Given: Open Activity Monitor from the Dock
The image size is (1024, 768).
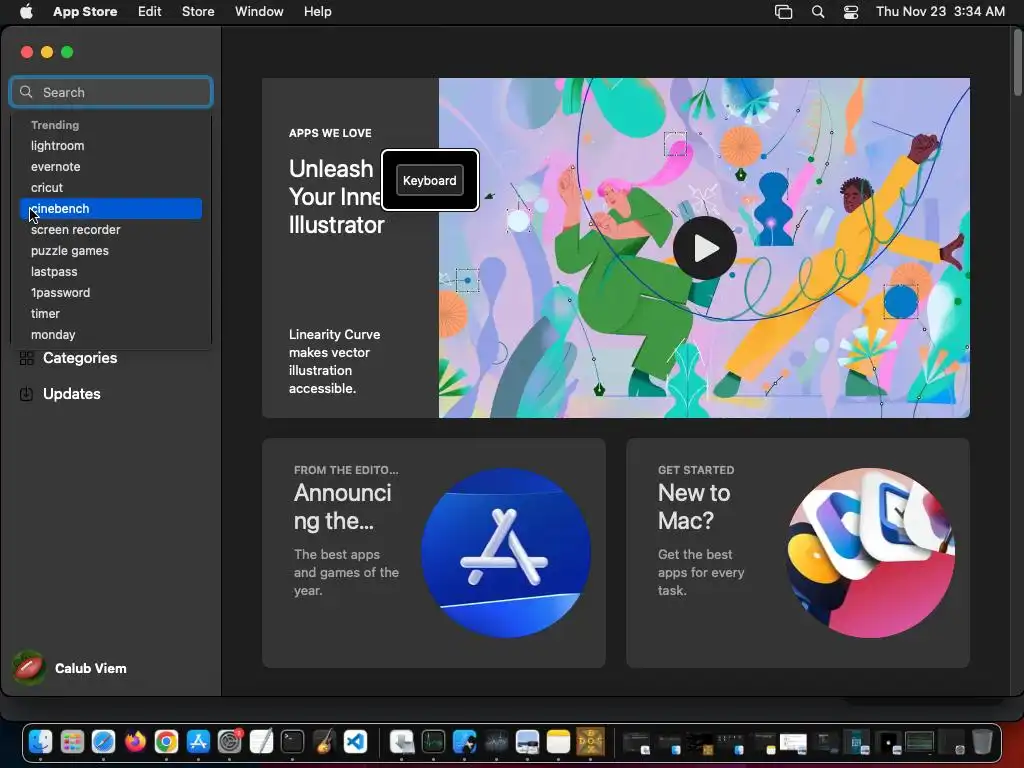Looking at the screenshot, I should point(433,742).
